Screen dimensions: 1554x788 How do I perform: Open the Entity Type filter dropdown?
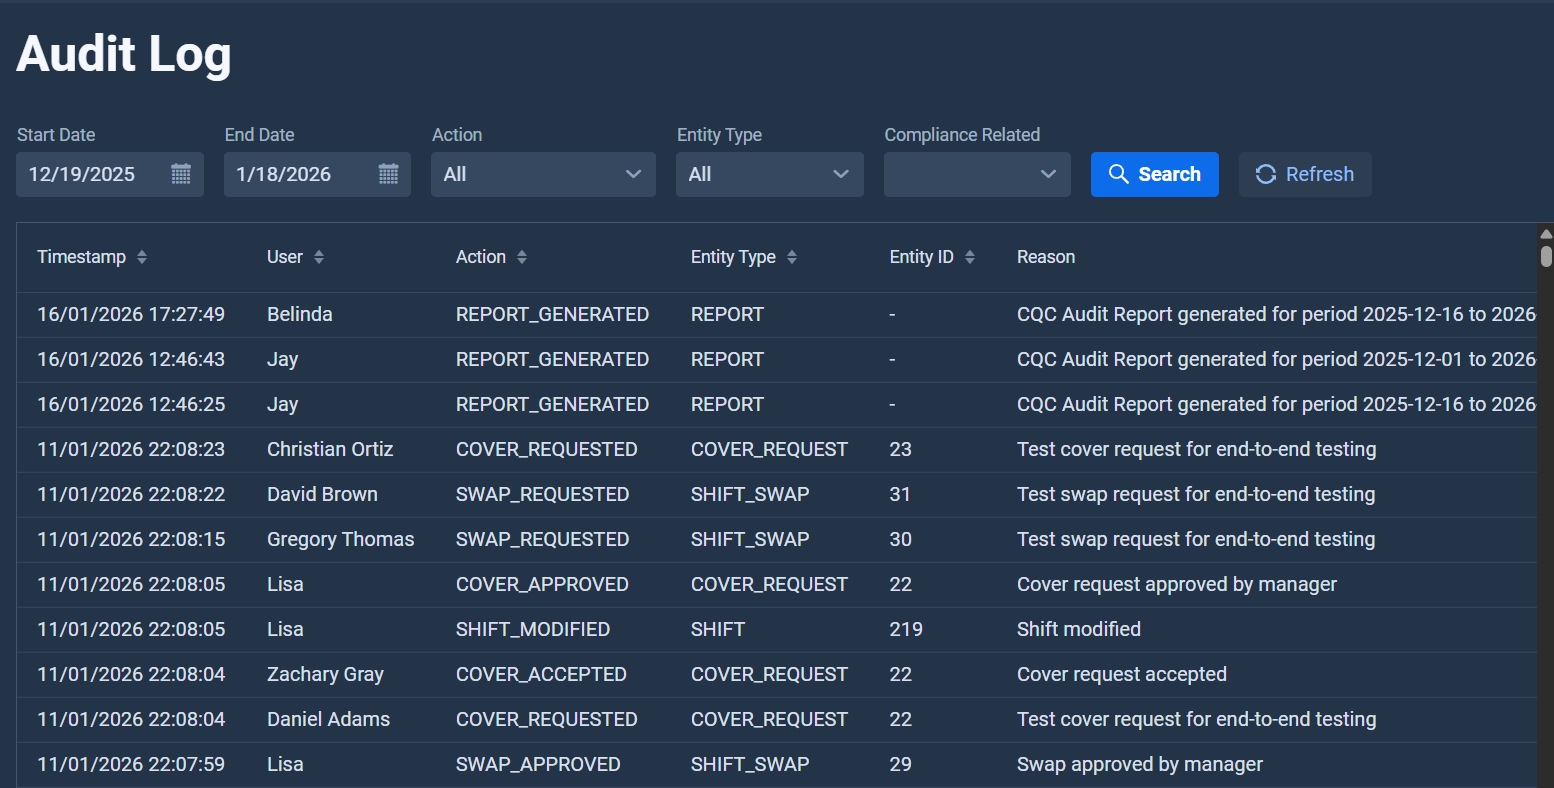tap(769, 174)
